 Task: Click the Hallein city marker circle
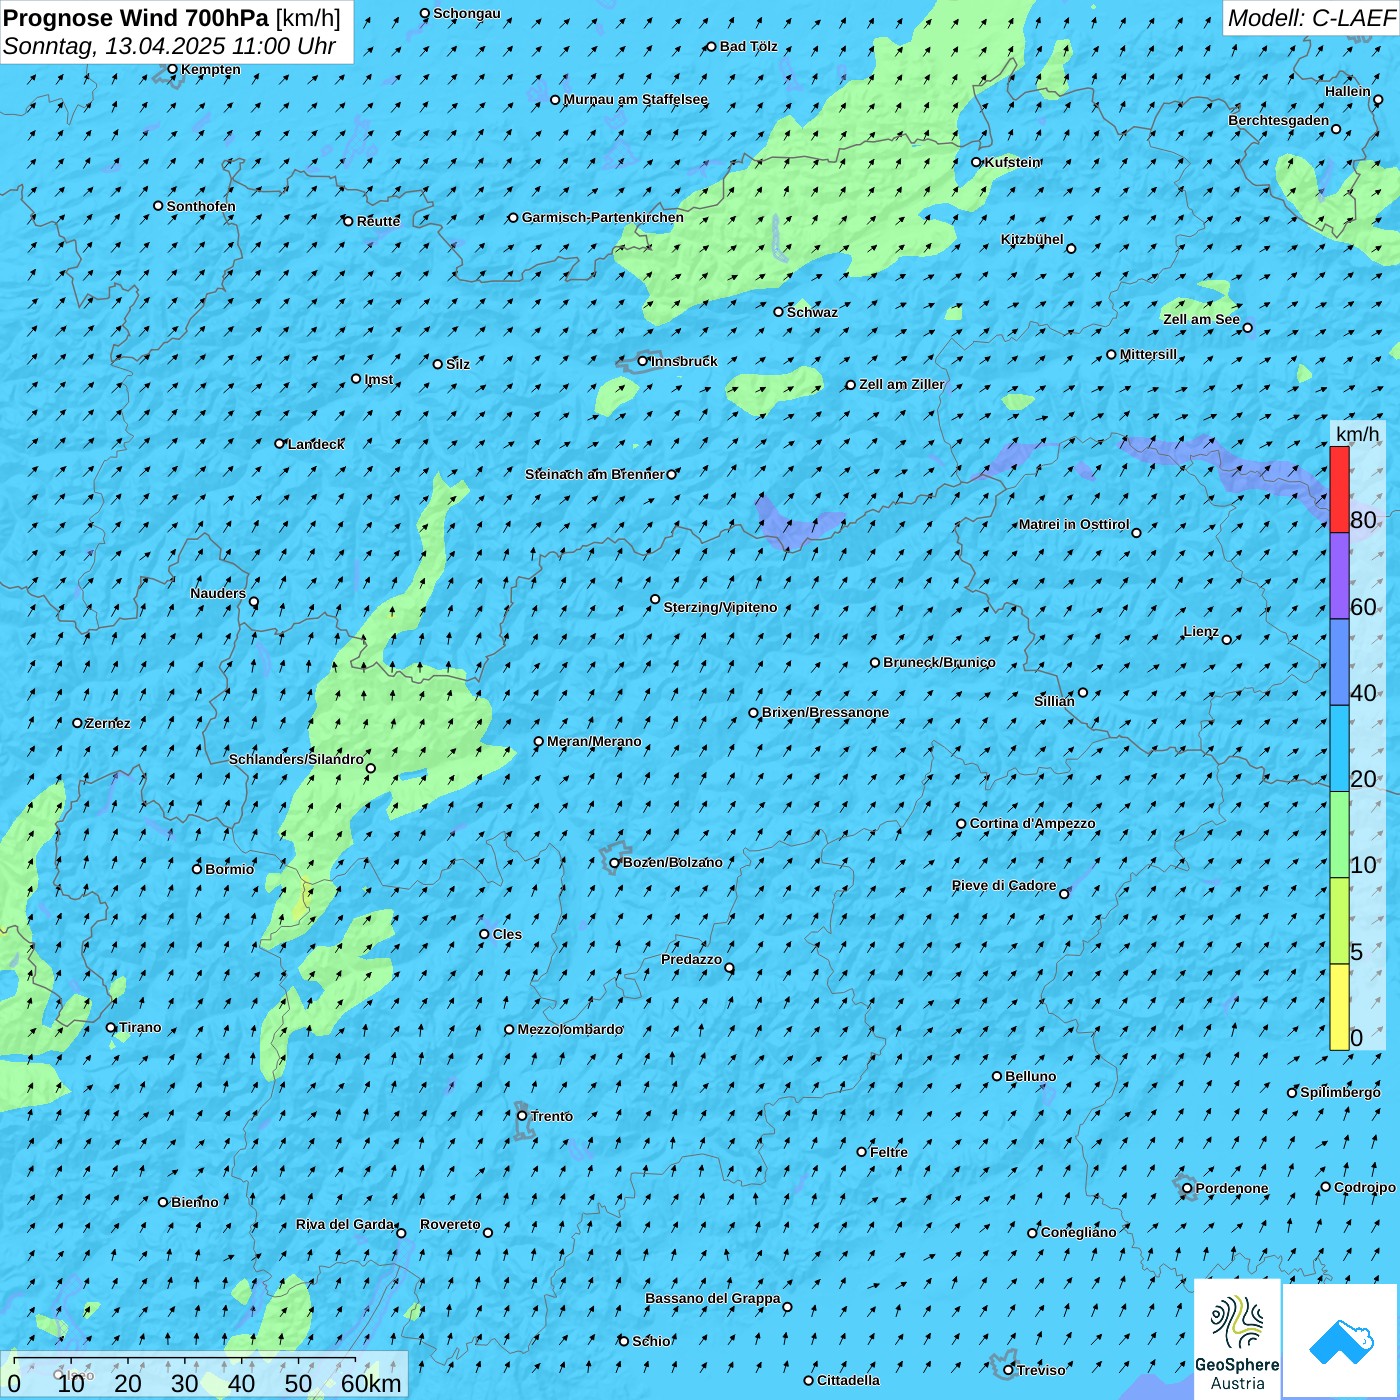click(x=1378, y=99)
